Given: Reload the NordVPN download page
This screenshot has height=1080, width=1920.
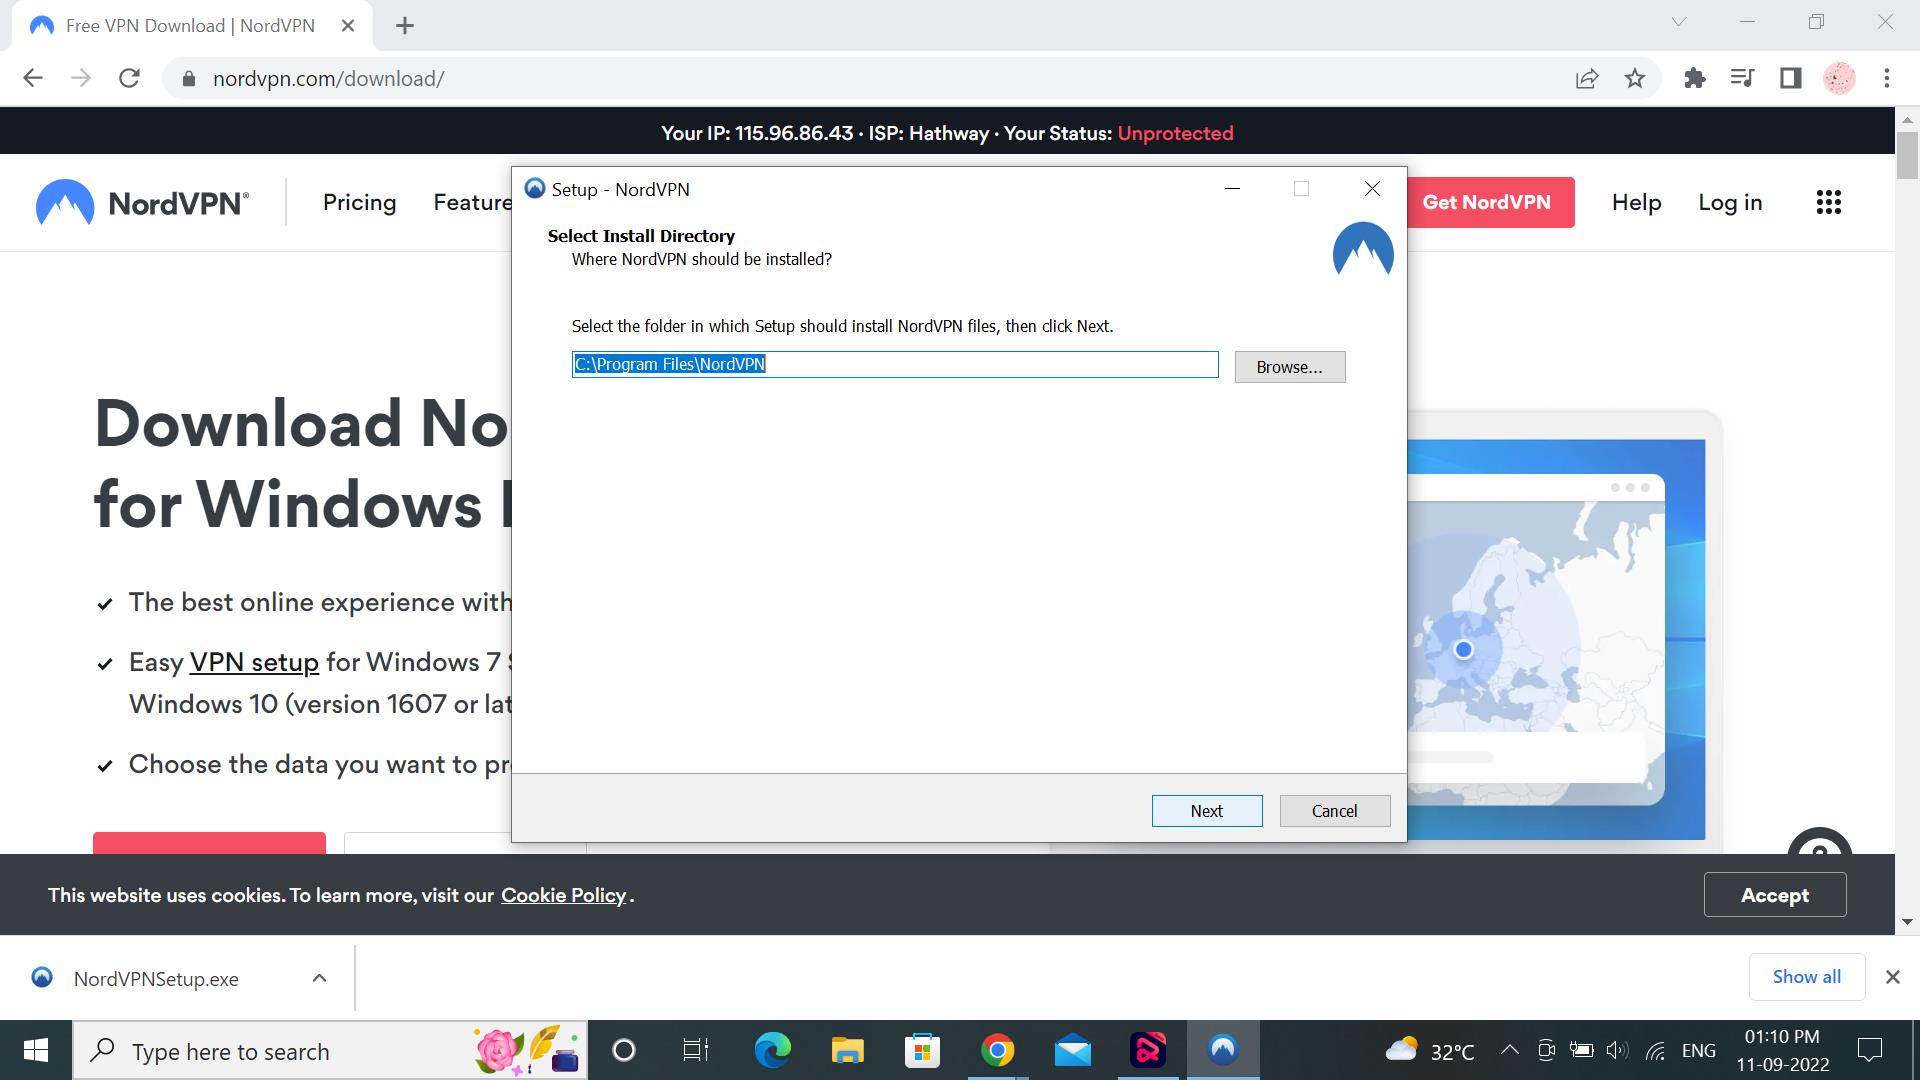Looking at the screenshot, I should tap(129, 78).
